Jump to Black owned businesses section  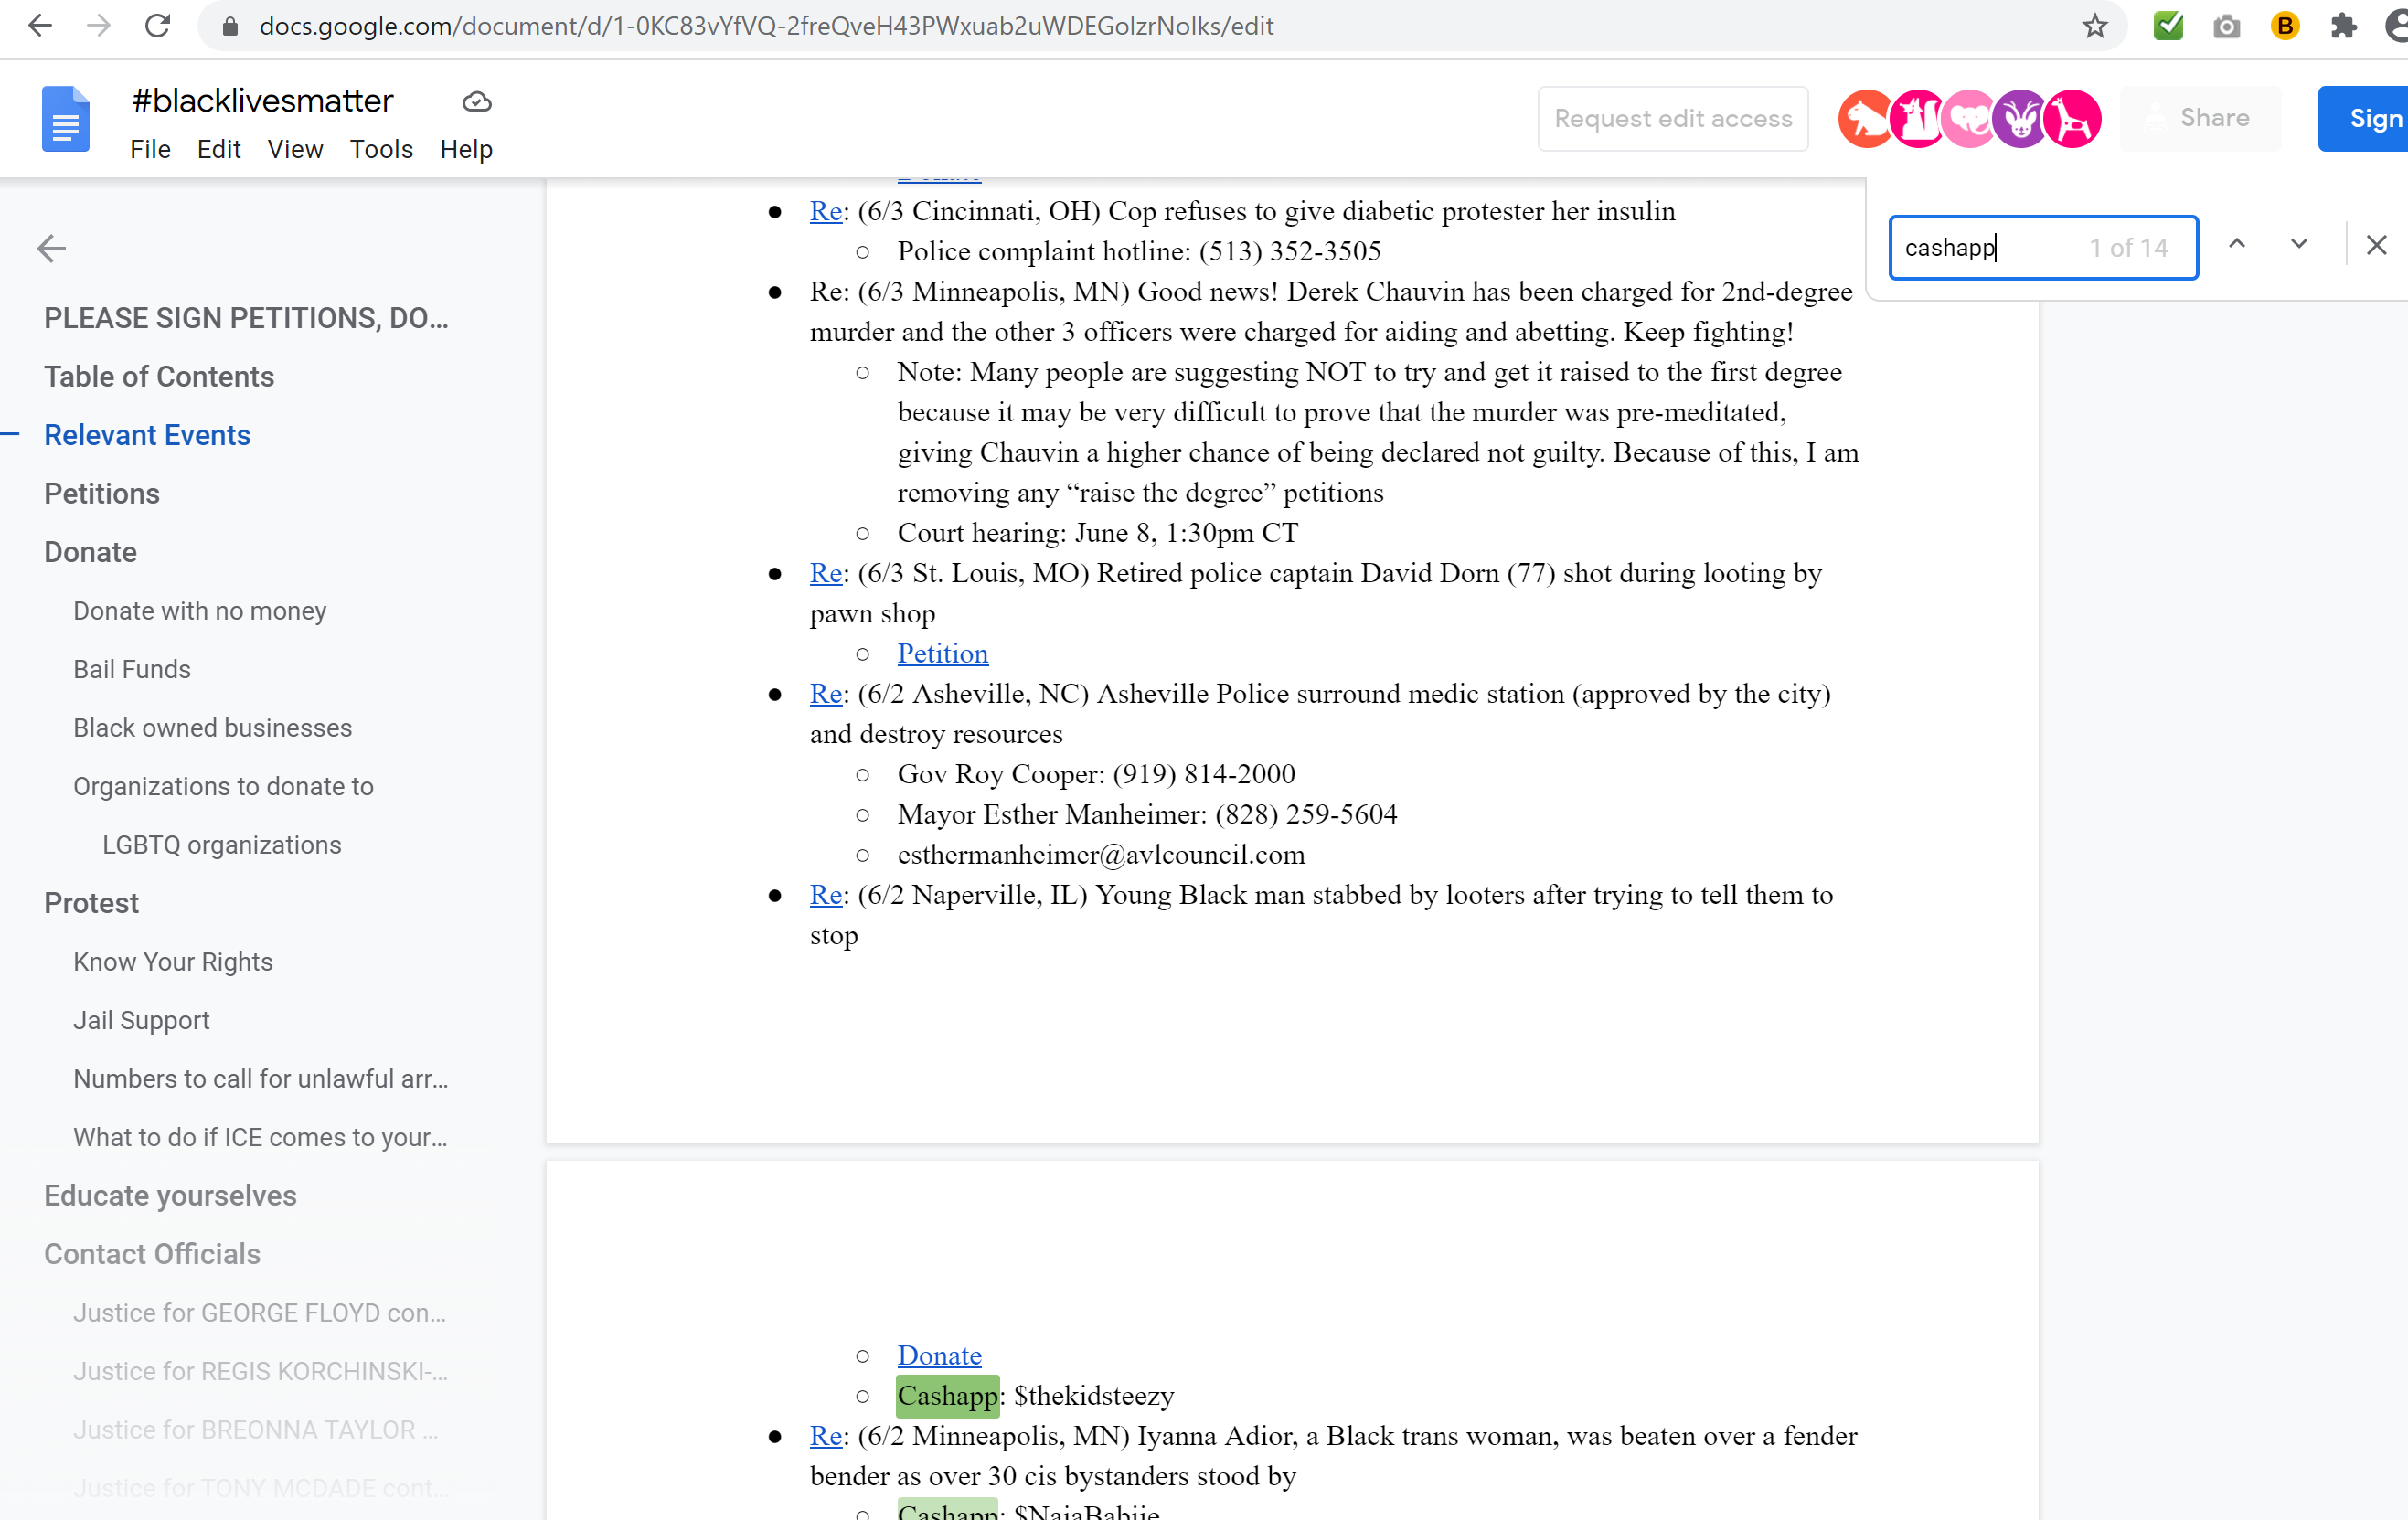(213, 727)
